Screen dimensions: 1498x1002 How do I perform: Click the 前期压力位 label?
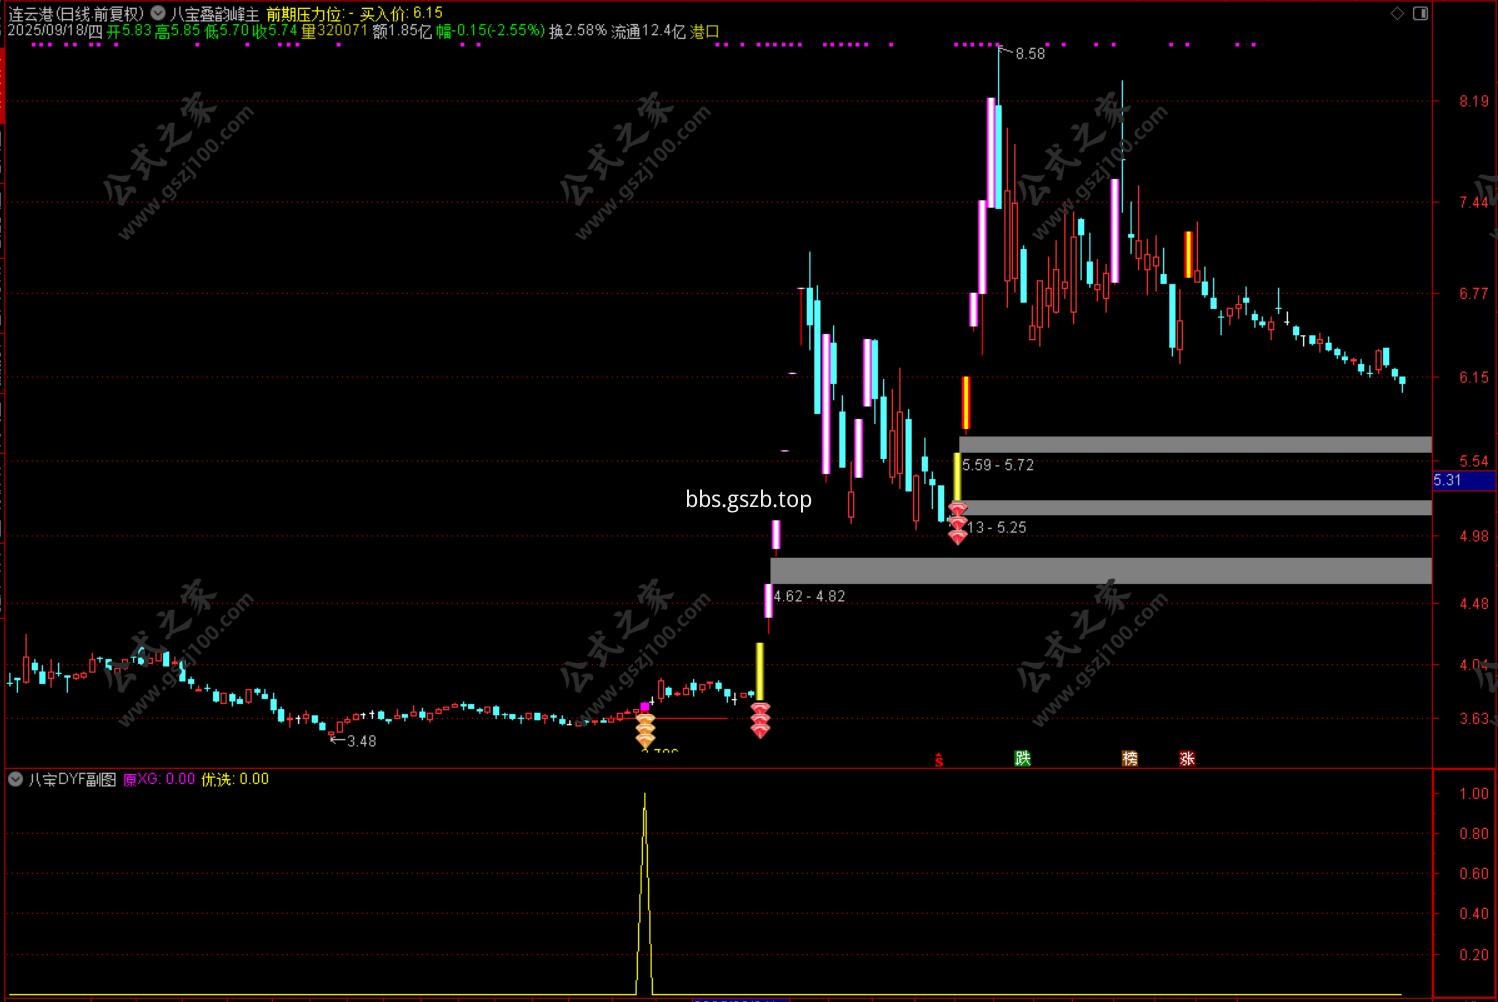coord(305,14)
